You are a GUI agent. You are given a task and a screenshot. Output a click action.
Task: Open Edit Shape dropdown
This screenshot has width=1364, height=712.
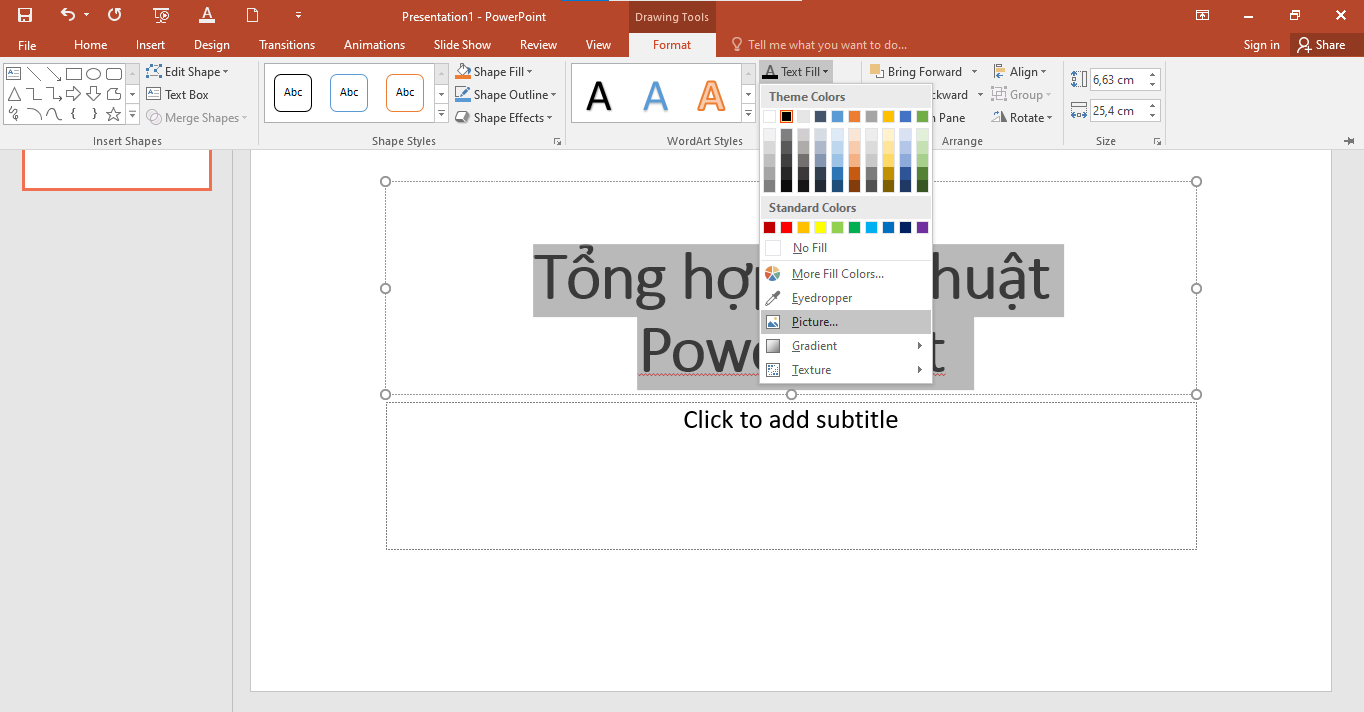point(188,72)
